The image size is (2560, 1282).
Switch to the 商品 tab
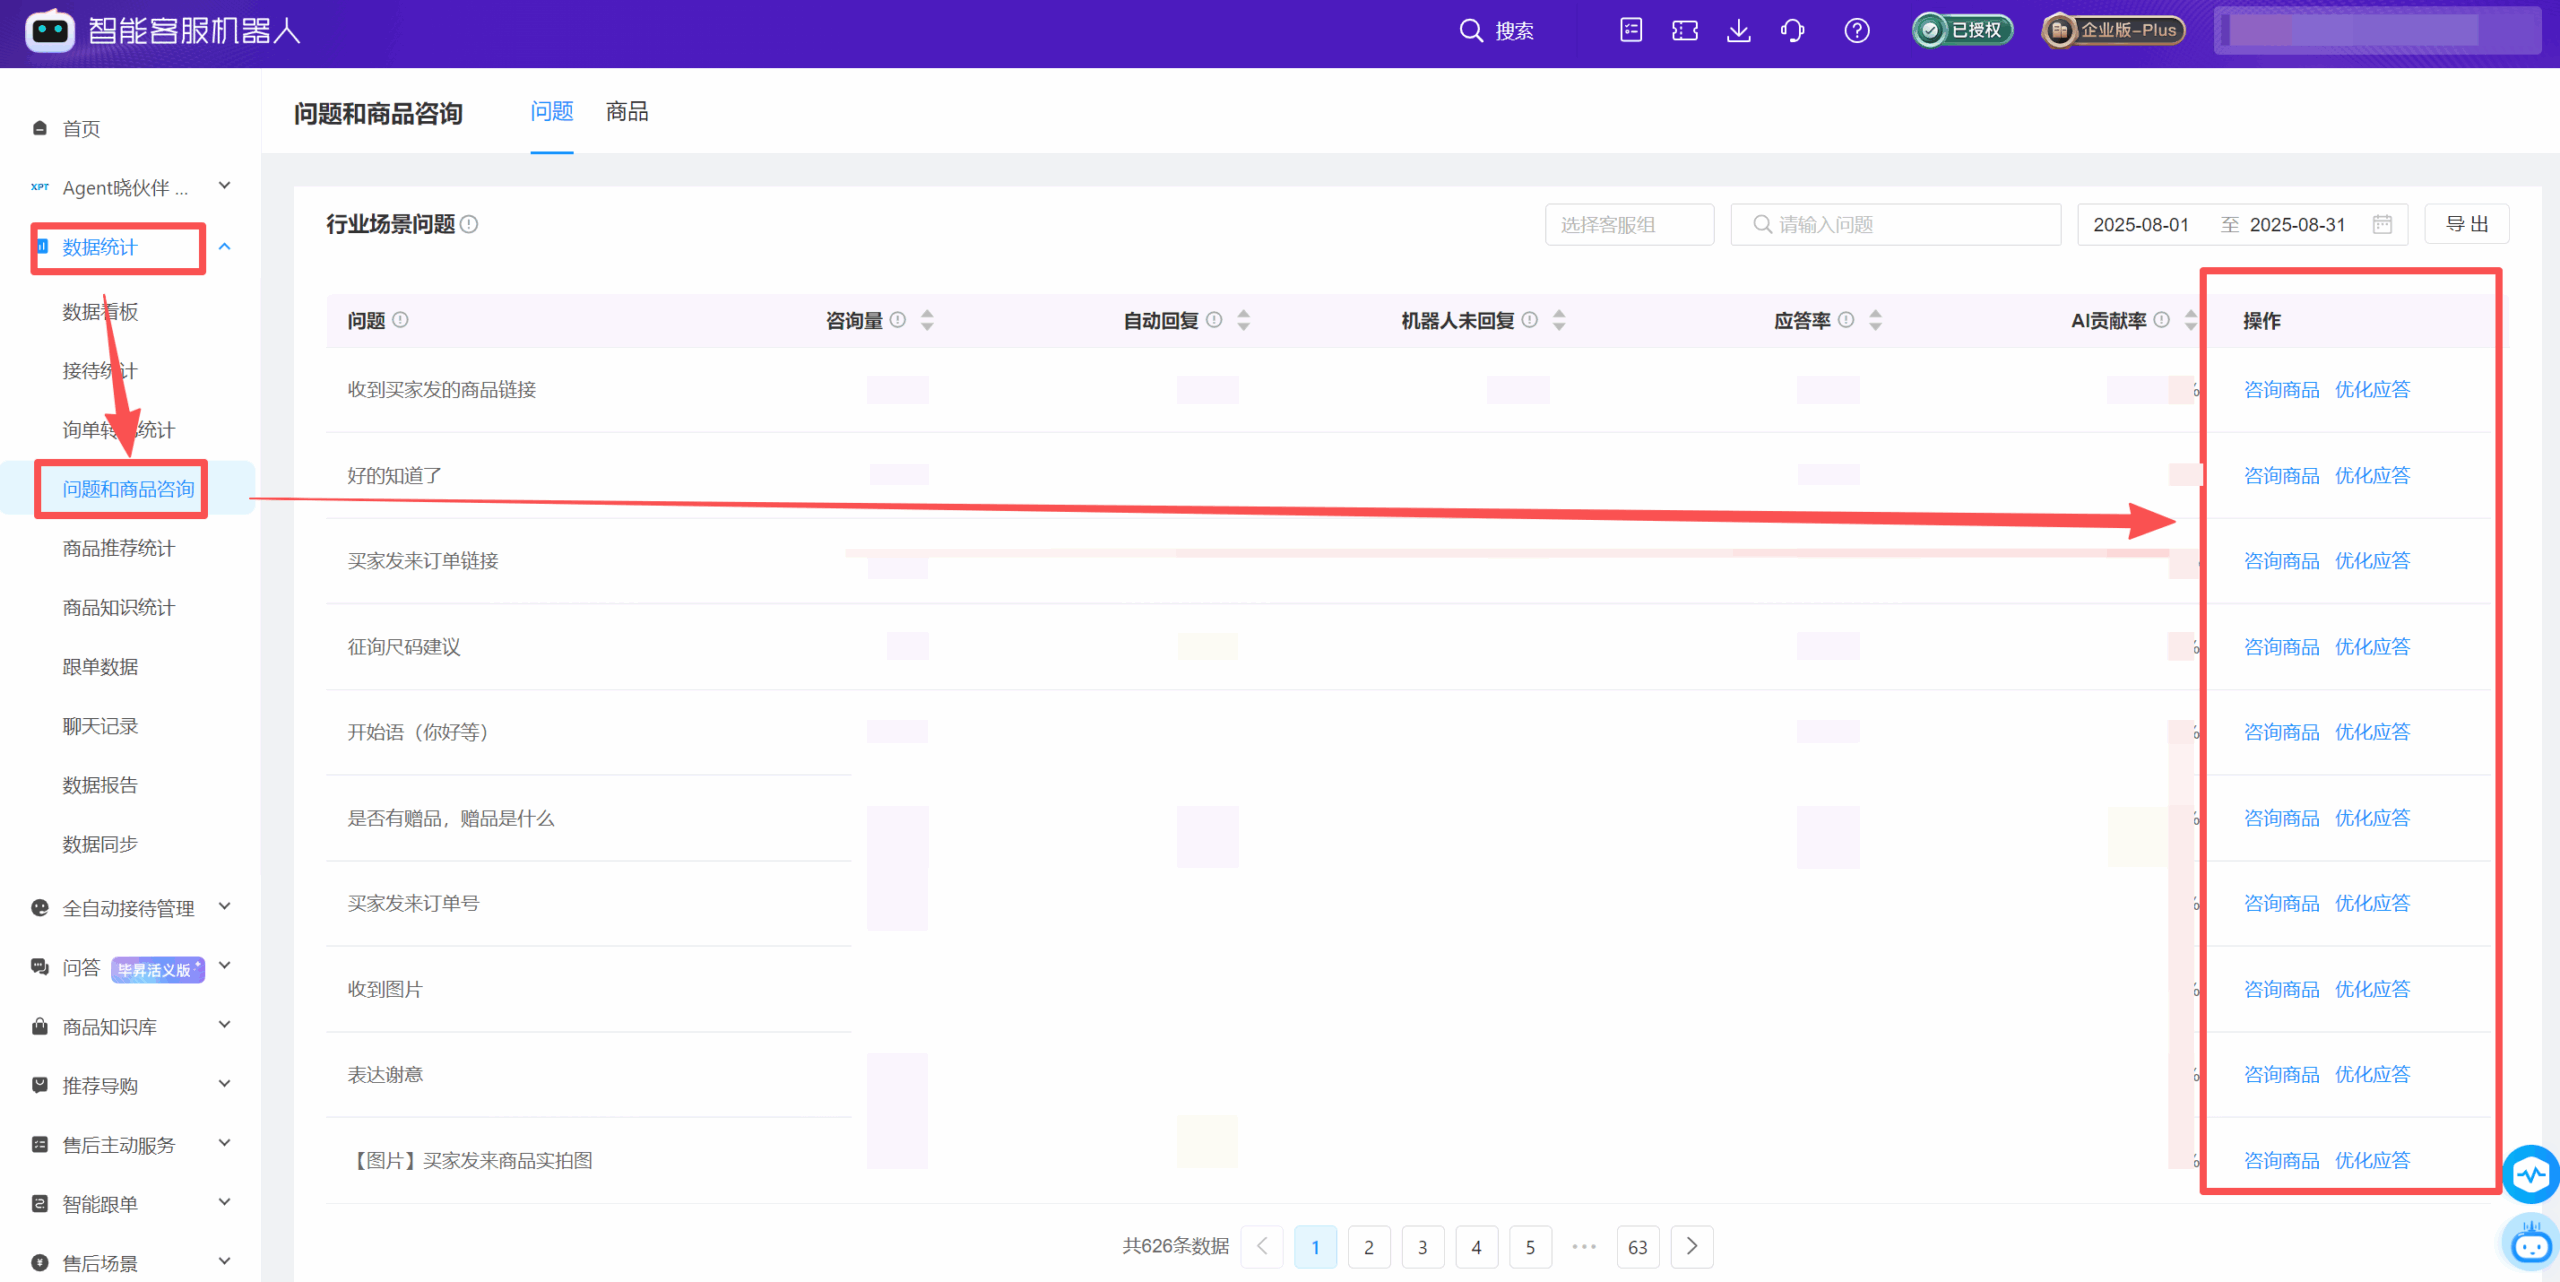point(626,111)
